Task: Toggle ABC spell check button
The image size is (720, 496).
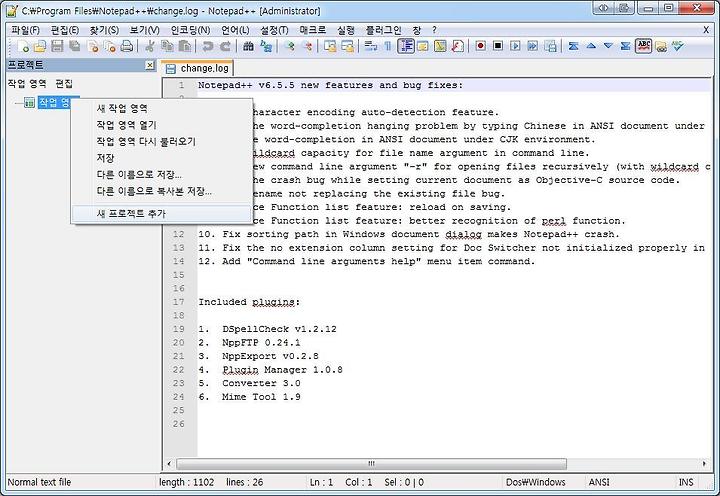Action: (644, 46)
